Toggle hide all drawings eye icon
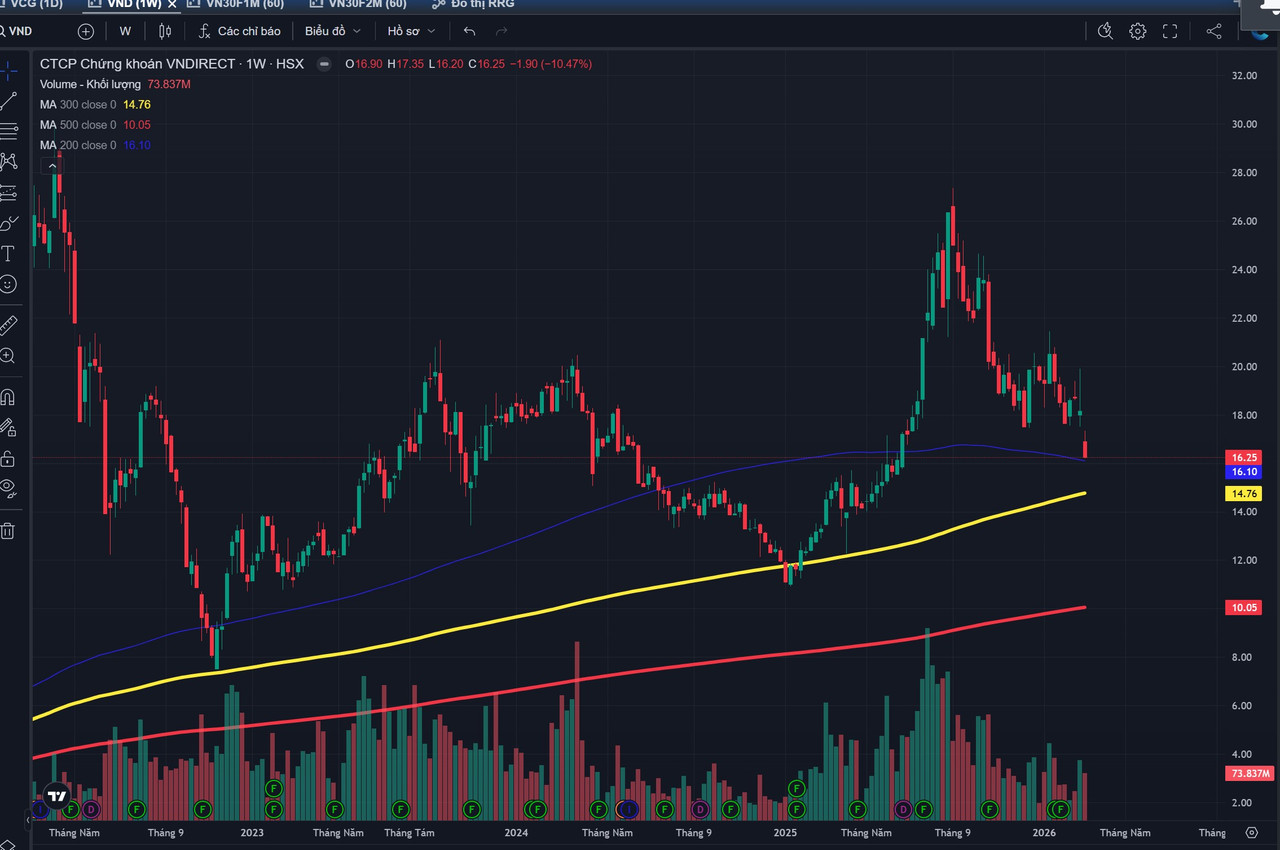 (8, 489)
